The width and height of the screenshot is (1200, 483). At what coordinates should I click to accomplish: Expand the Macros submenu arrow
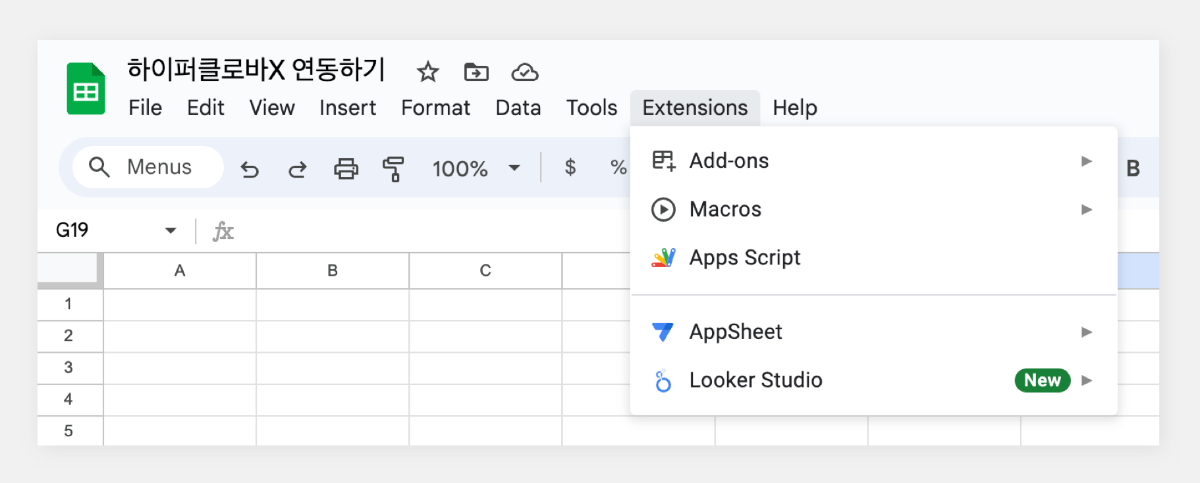click(x=1087, y=209)
